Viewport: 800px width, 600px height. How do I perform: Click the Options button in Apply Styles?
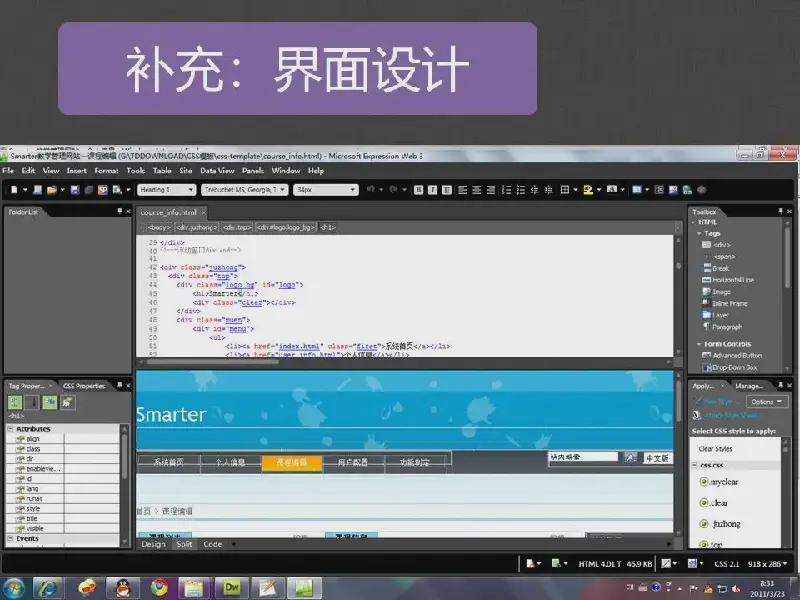click(x=766, y=402)
